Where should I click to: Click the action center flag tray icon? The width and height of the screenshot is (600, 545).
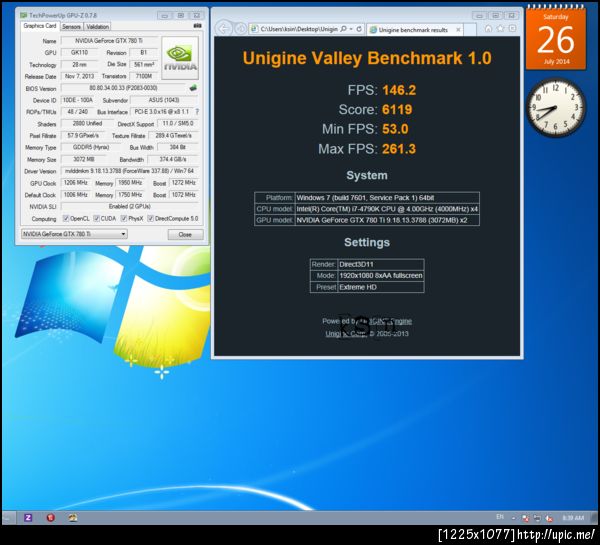click(x=525, y=518)
